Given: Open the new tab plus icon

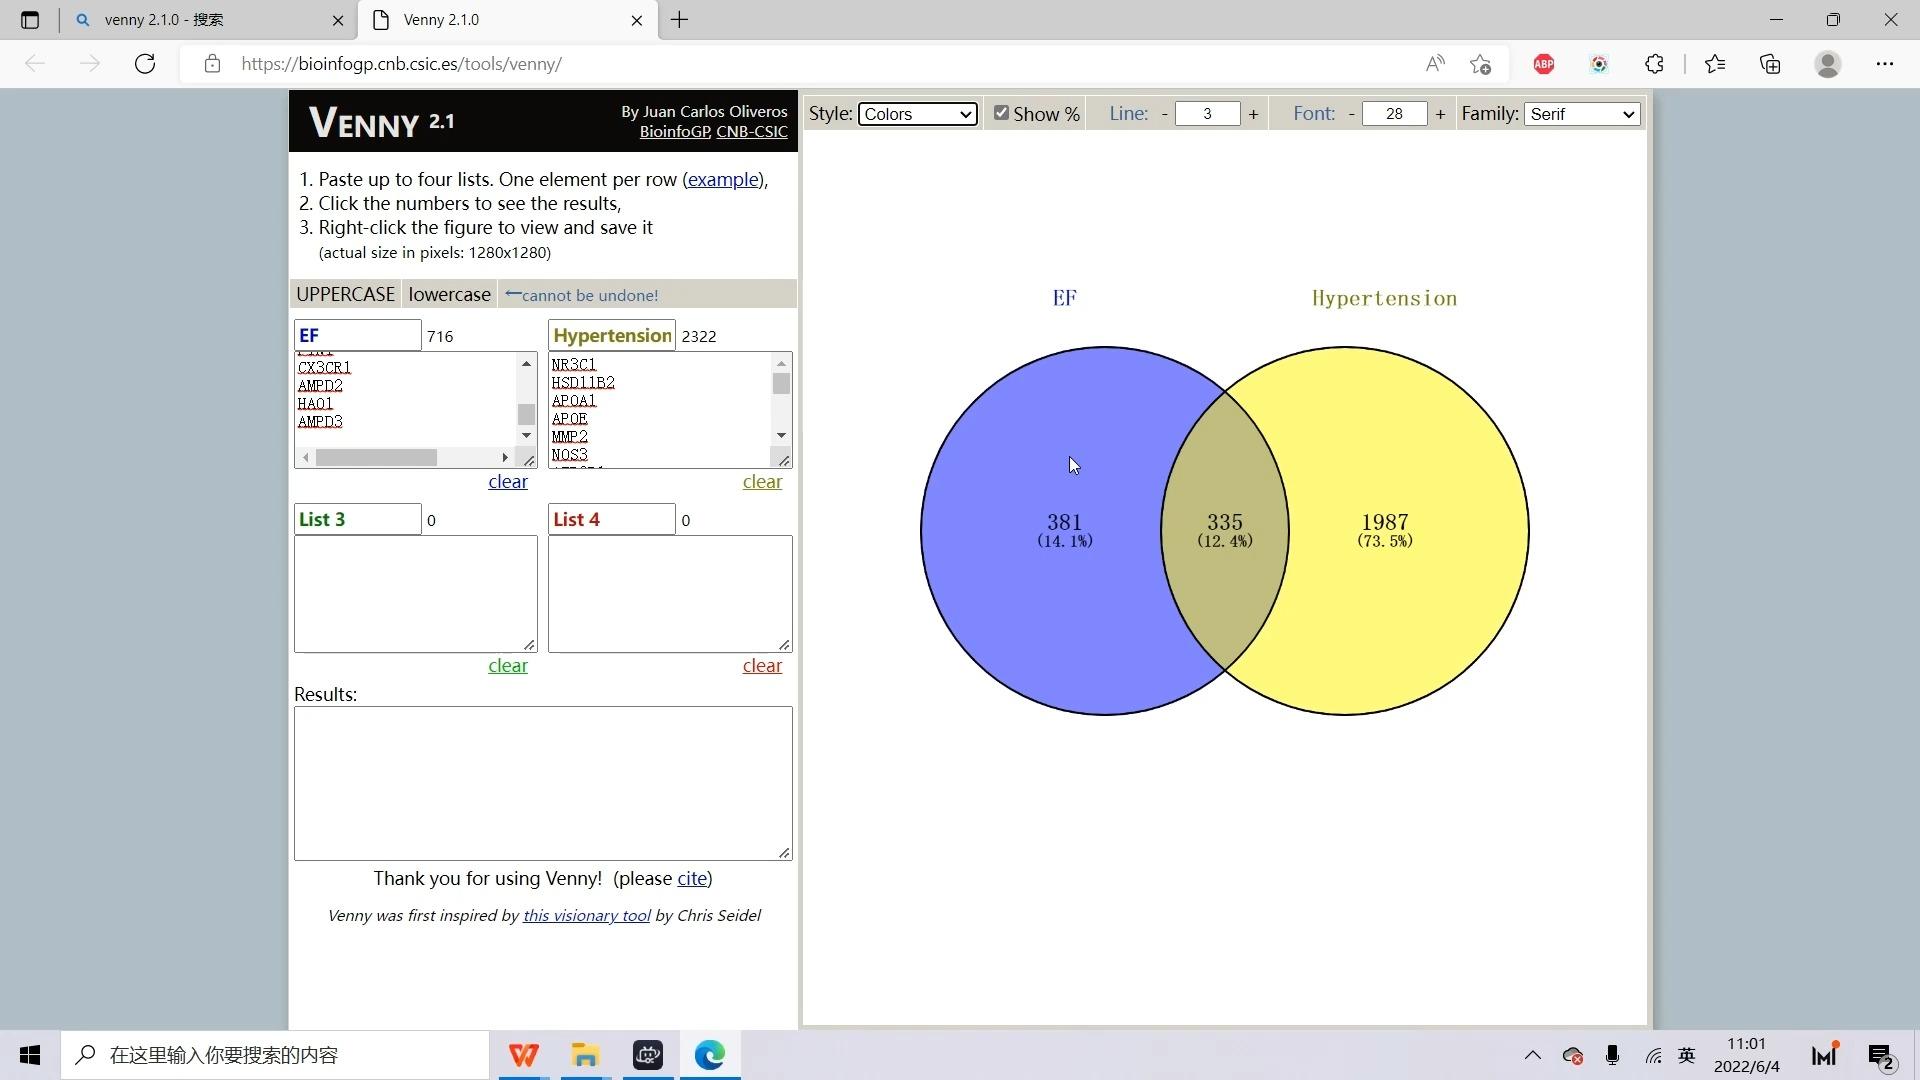Looking at the screenshot, I should point(680,20).
